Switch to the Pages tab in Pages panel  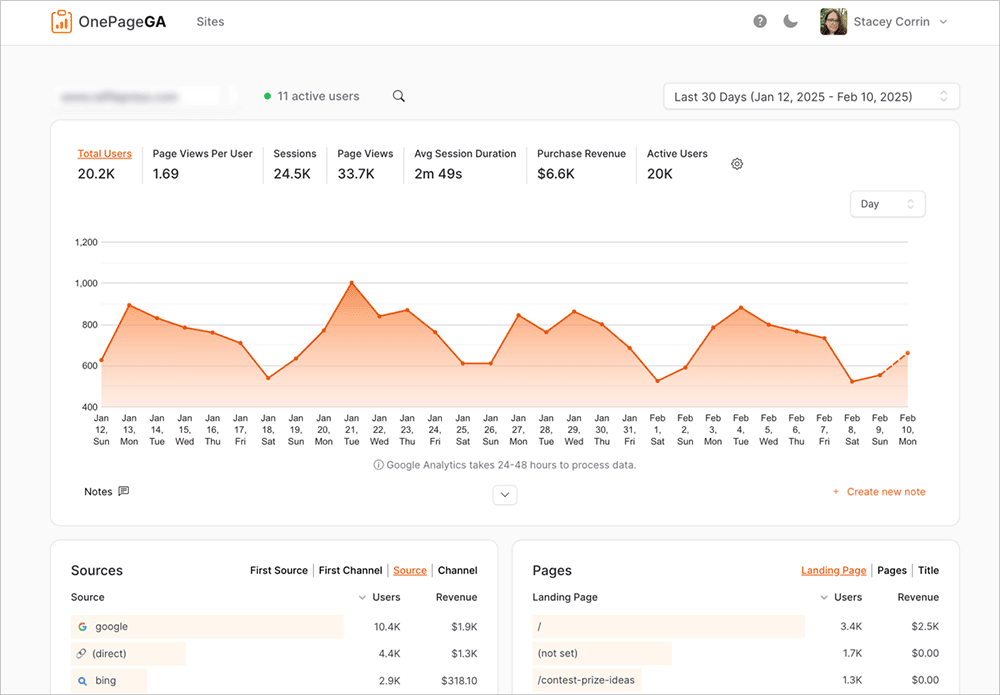click(892, 570)
